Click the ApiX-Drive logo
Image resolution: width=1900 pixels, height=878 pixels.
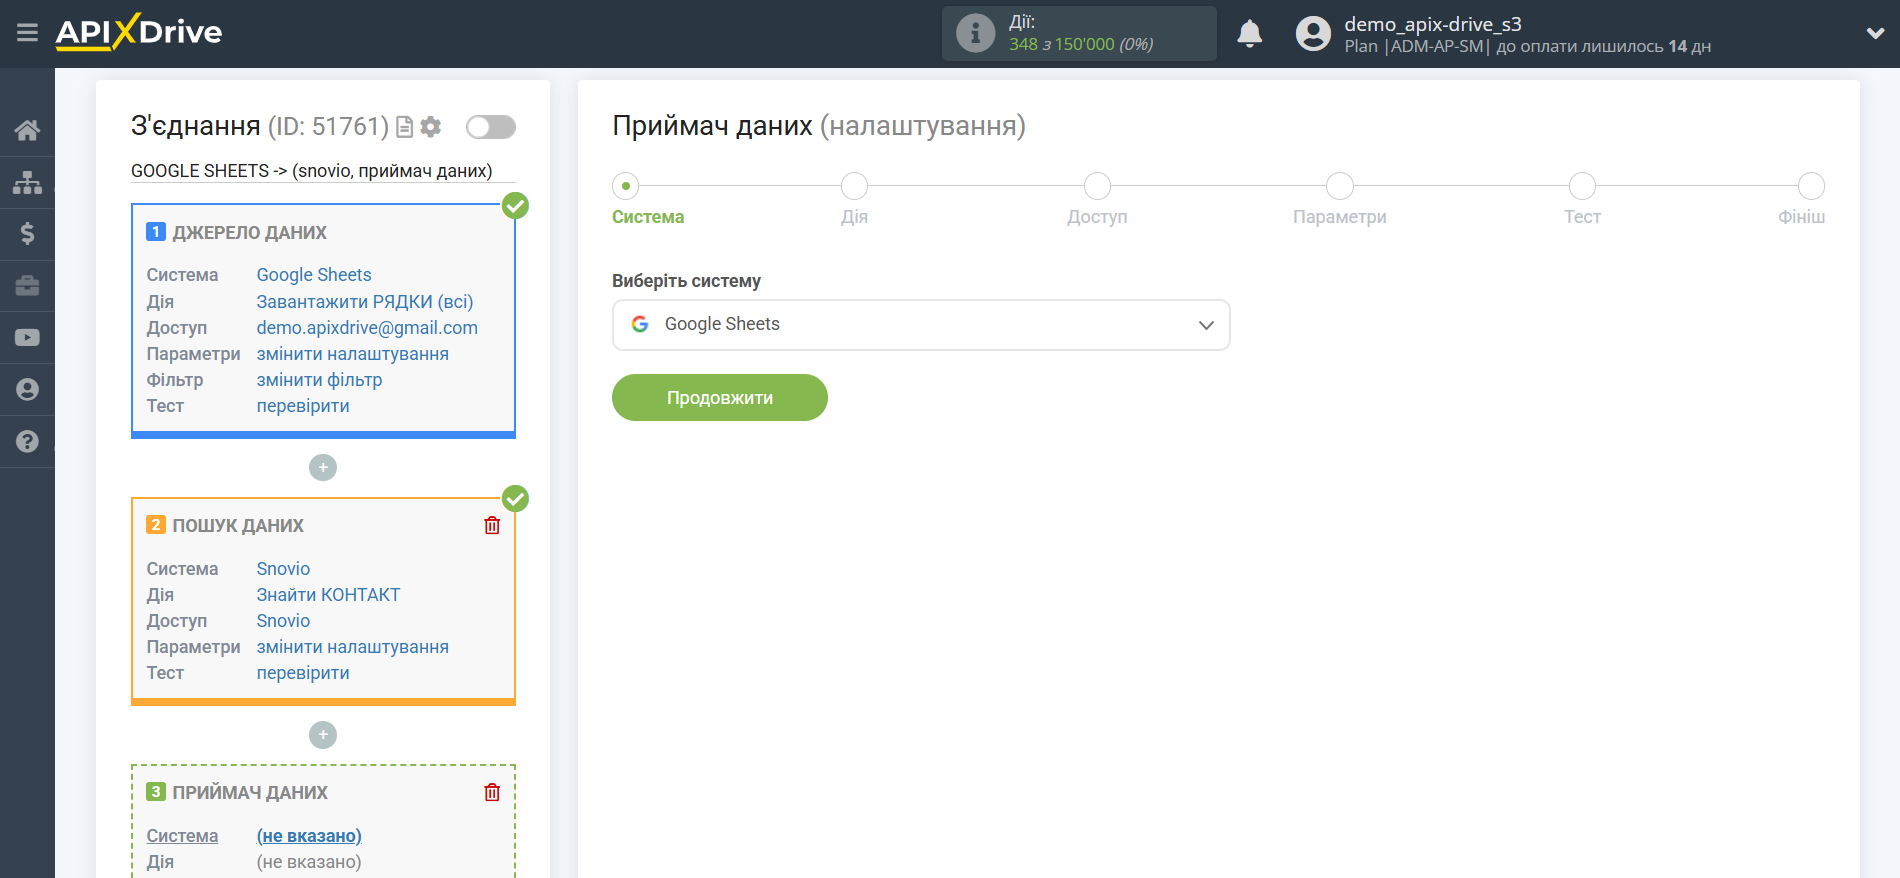click(x=139, y=32)
